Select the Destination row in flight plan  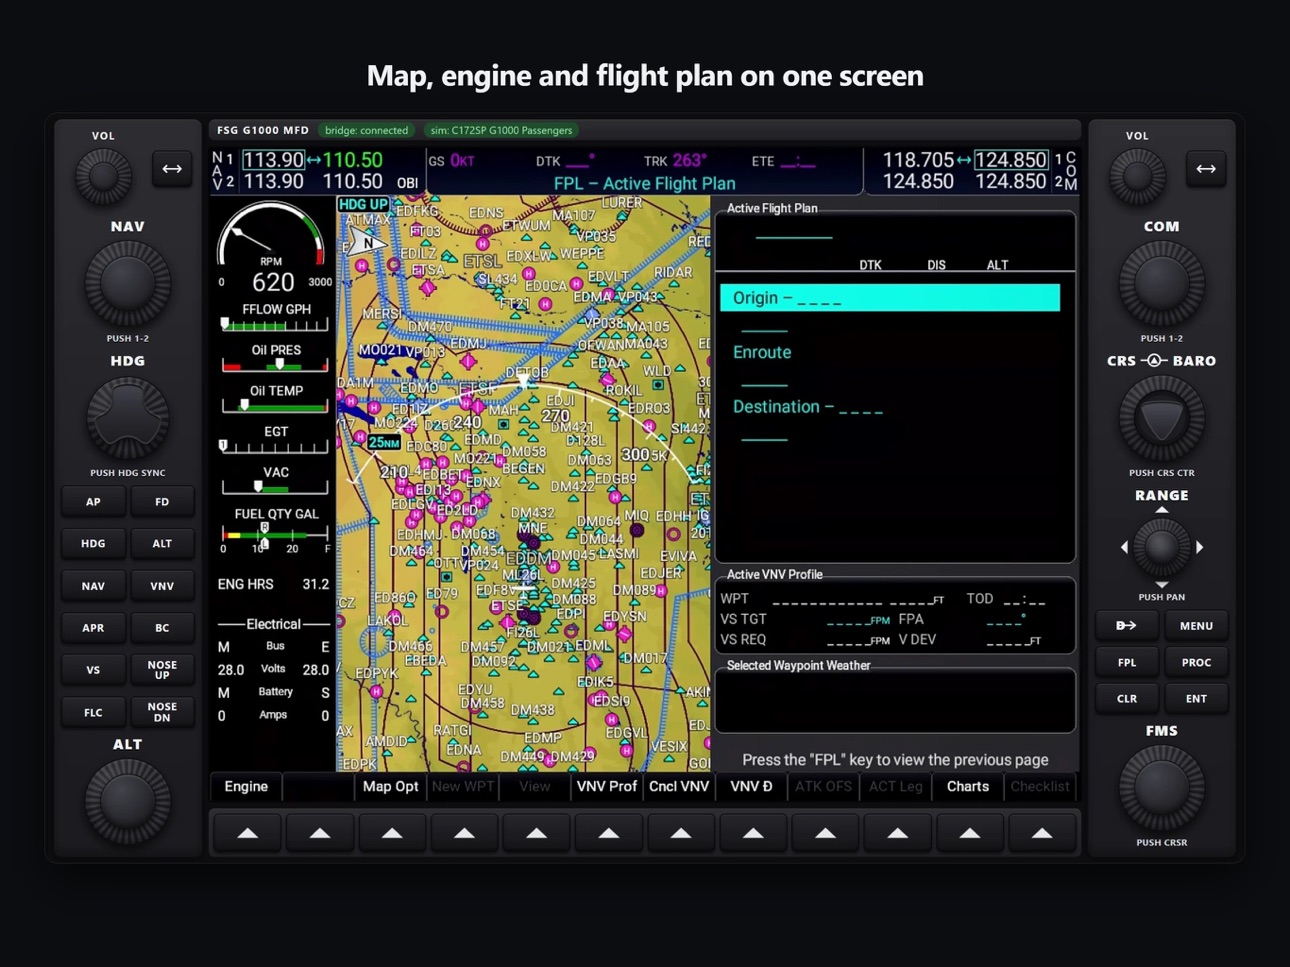(807, 407)
